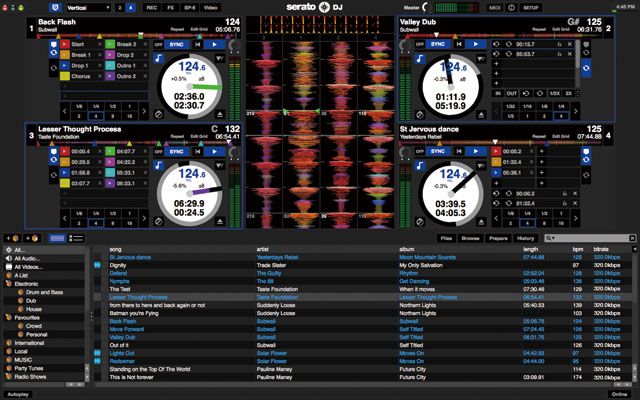Click the Autoplay button

pyautogui.click(x=18, y=394)
